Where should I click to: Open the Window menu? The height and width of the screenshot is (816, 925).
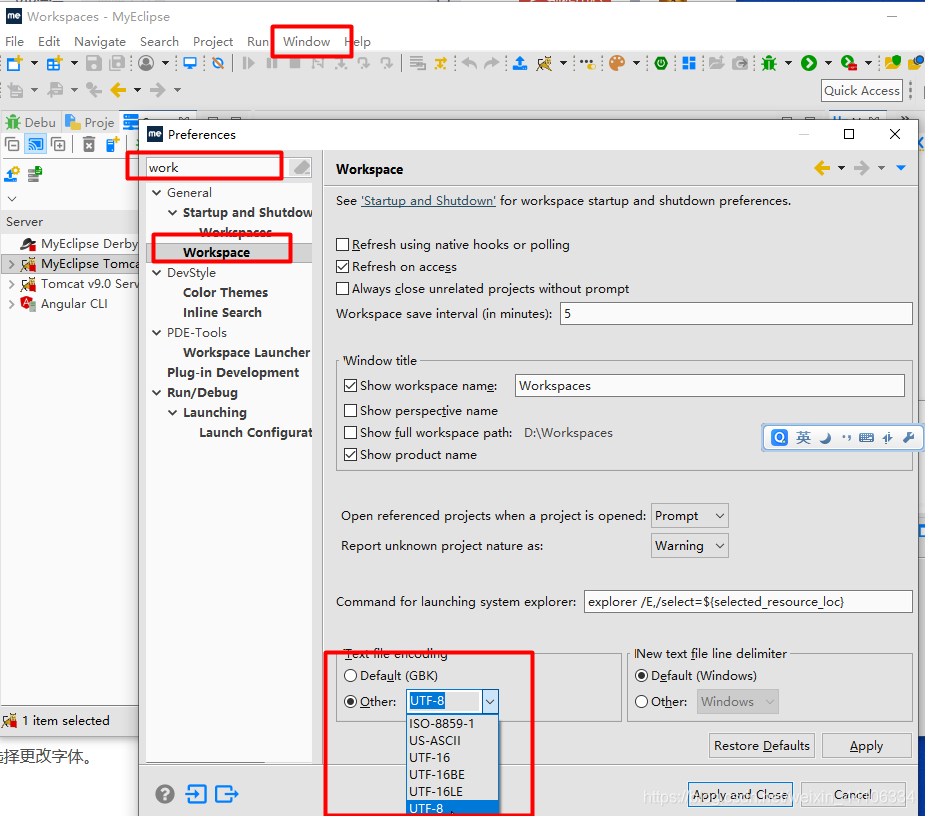306,42
